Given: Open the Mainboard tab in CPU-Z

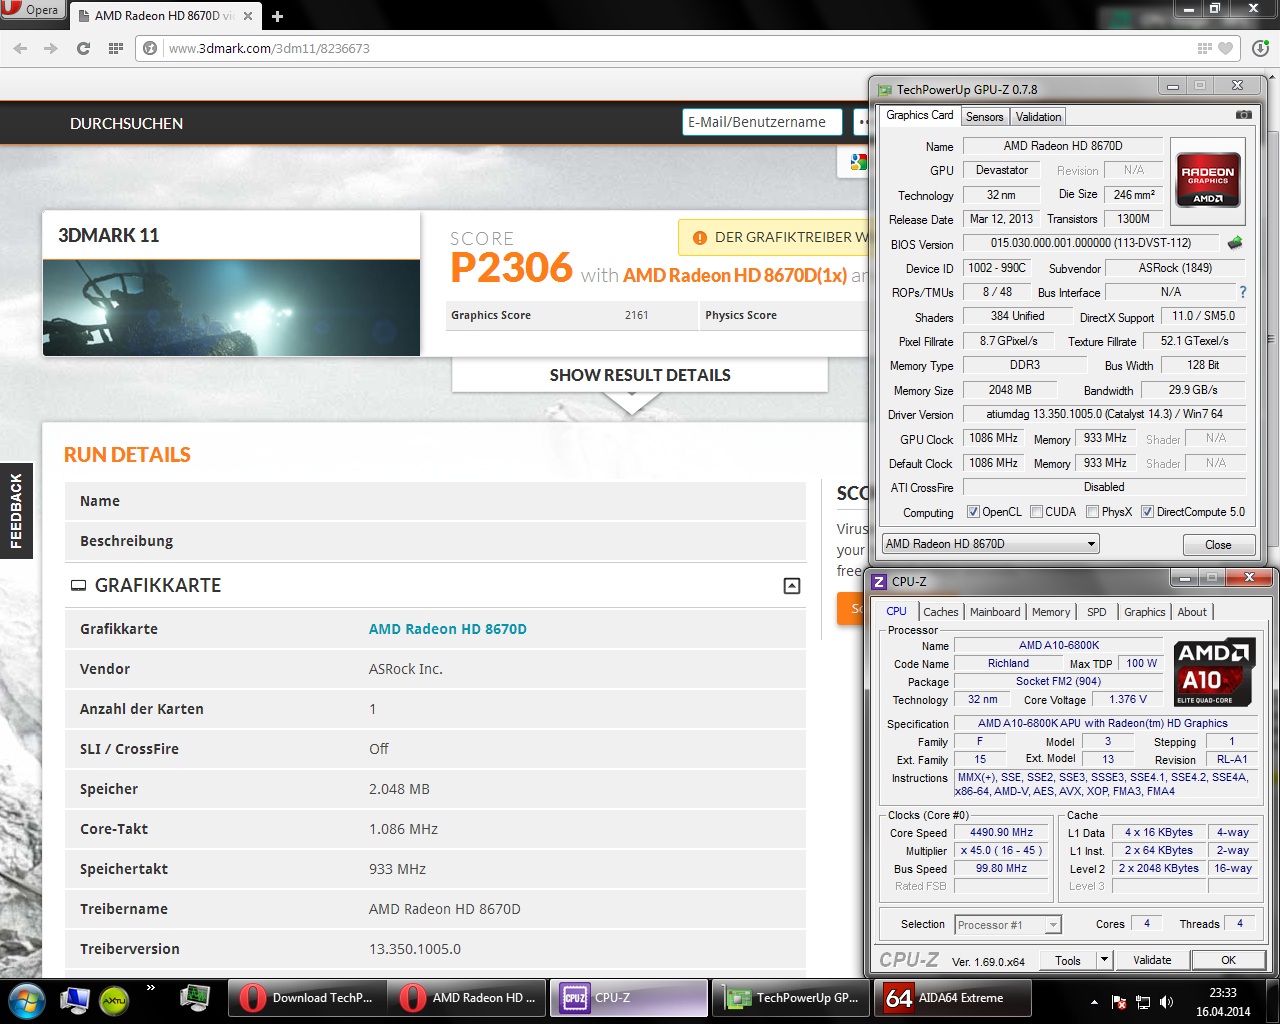Looking at the screenshot, I should point(995,612).
